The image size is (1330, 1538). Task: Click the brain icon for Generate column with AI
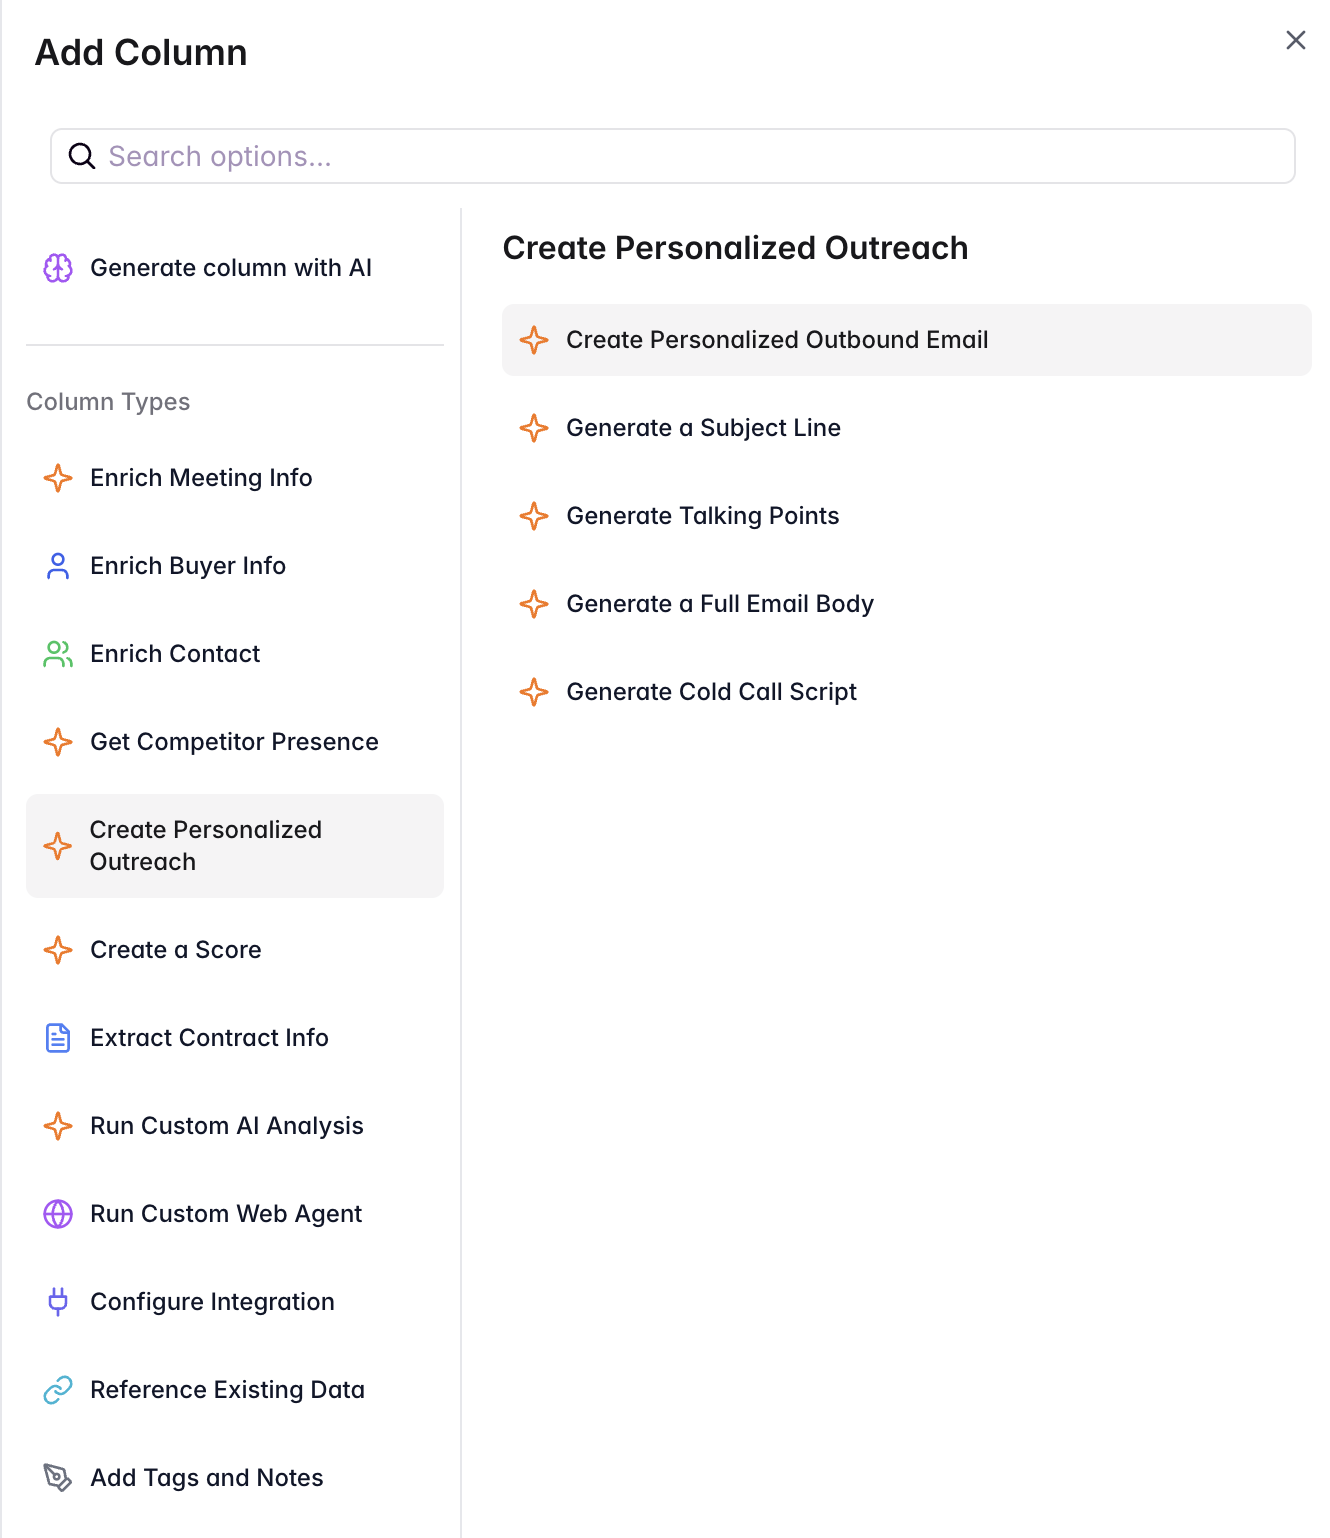pyautogui.click(x=58, y=268)
